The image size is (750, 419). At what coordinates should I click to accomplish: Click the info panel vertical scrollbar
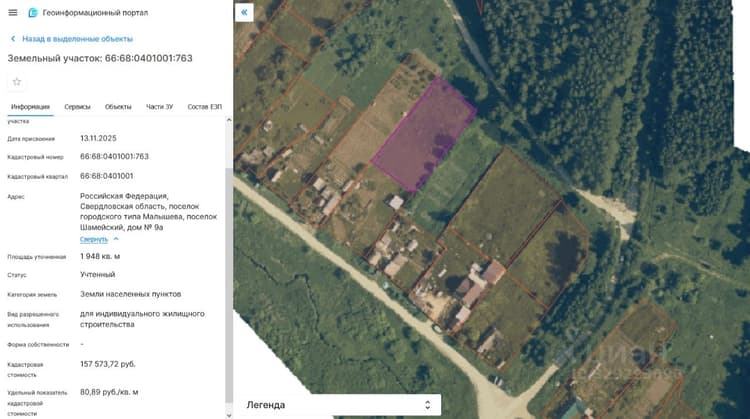pos(229,285)
